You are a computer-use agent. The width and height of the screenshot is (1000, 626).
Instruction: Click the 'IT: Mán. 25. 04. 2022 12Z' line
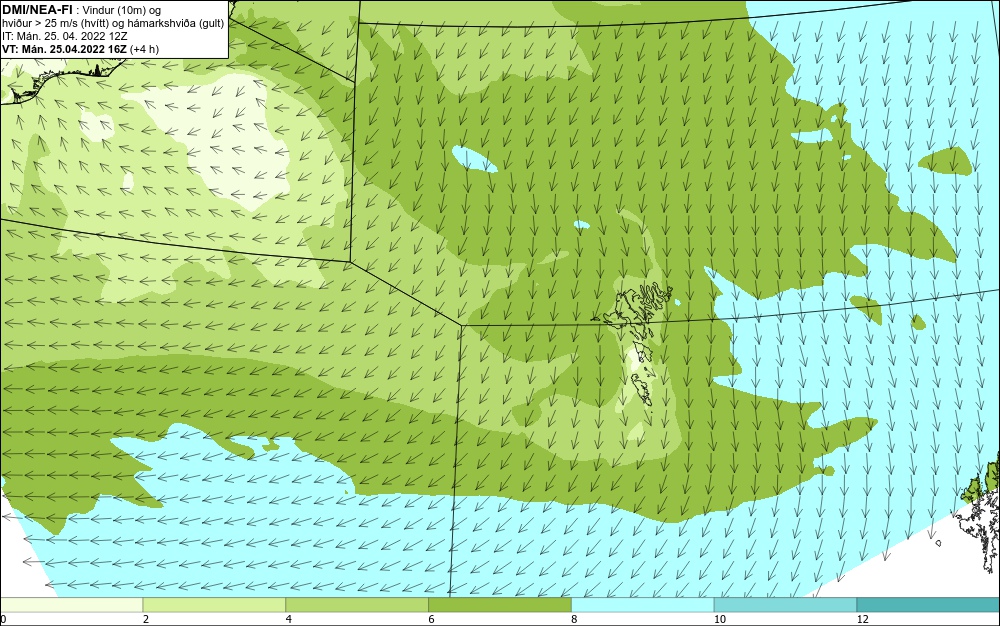(x=64, y=36)
